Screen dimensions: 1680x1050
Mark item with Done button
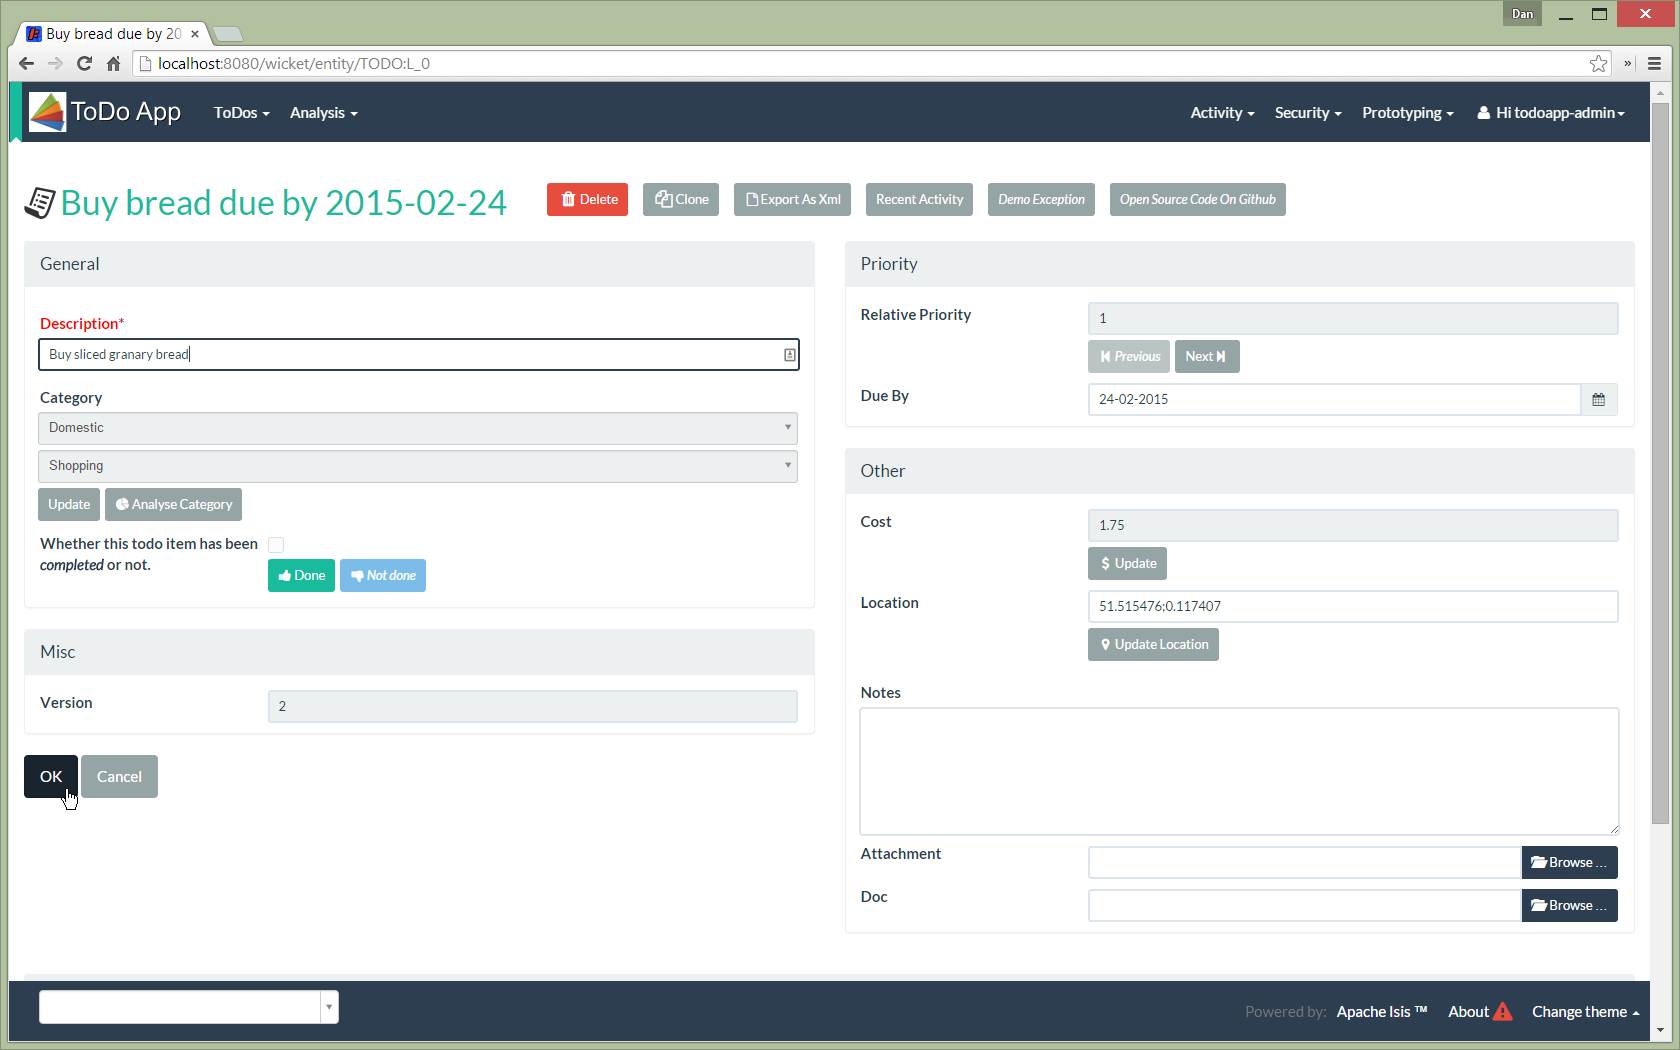(x=301, y=576)
